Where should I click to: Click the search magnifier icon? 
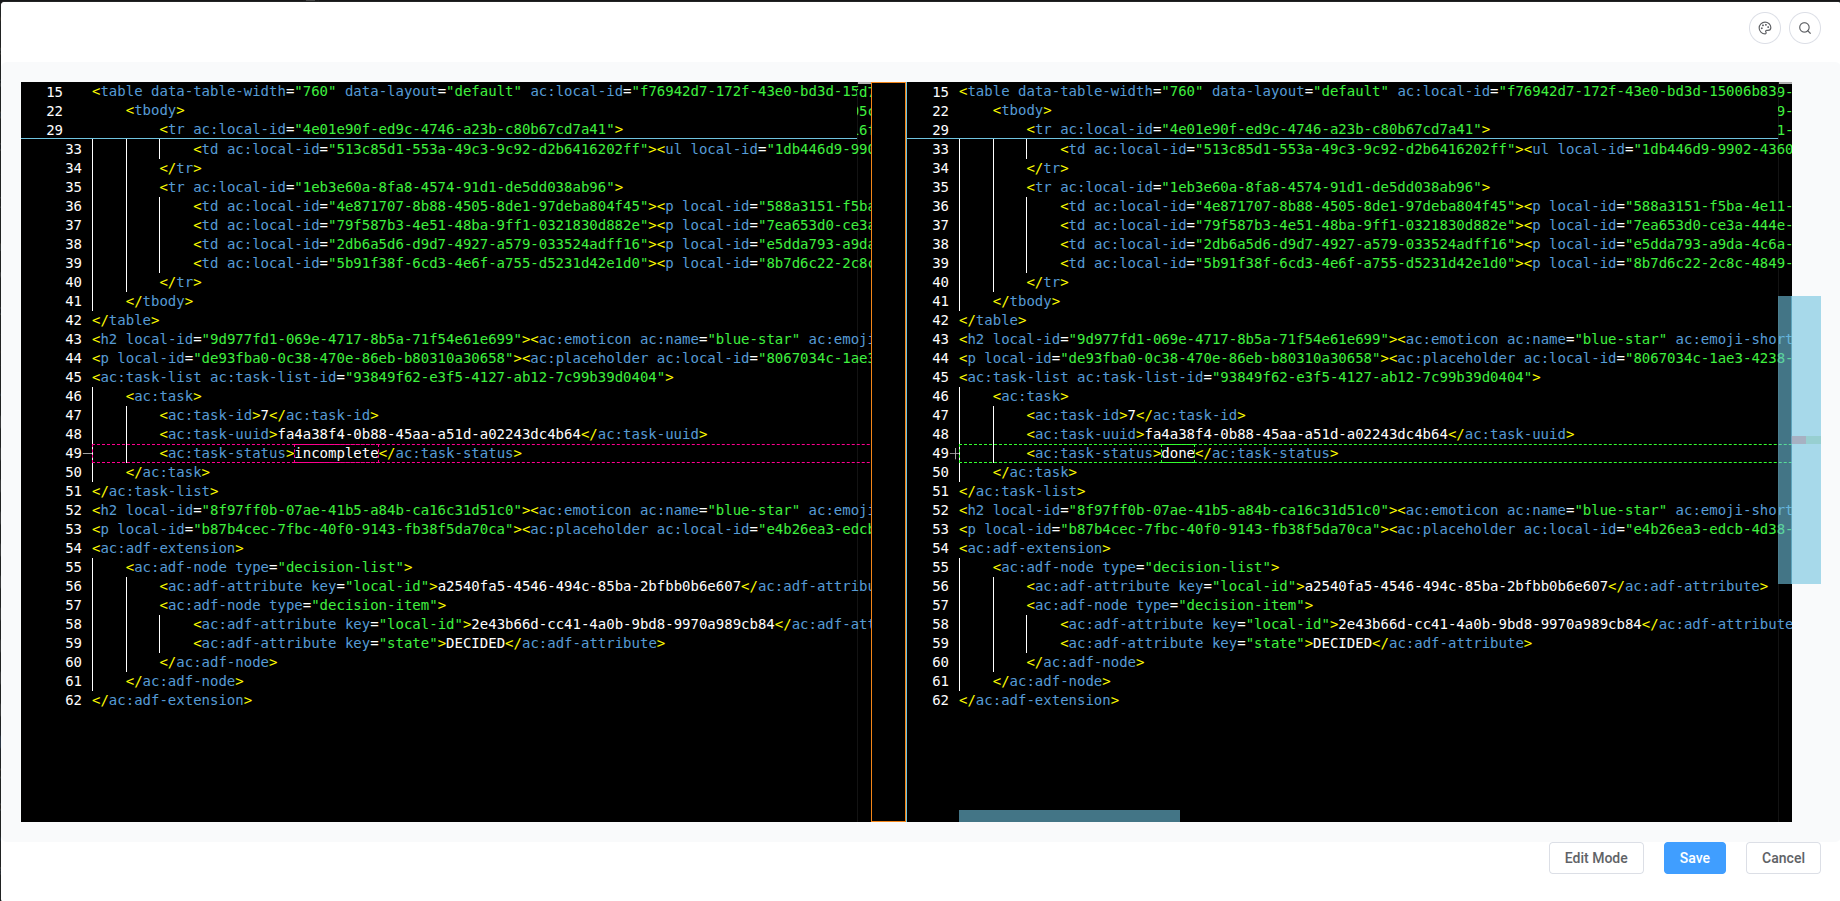(x=1805, y=28)
